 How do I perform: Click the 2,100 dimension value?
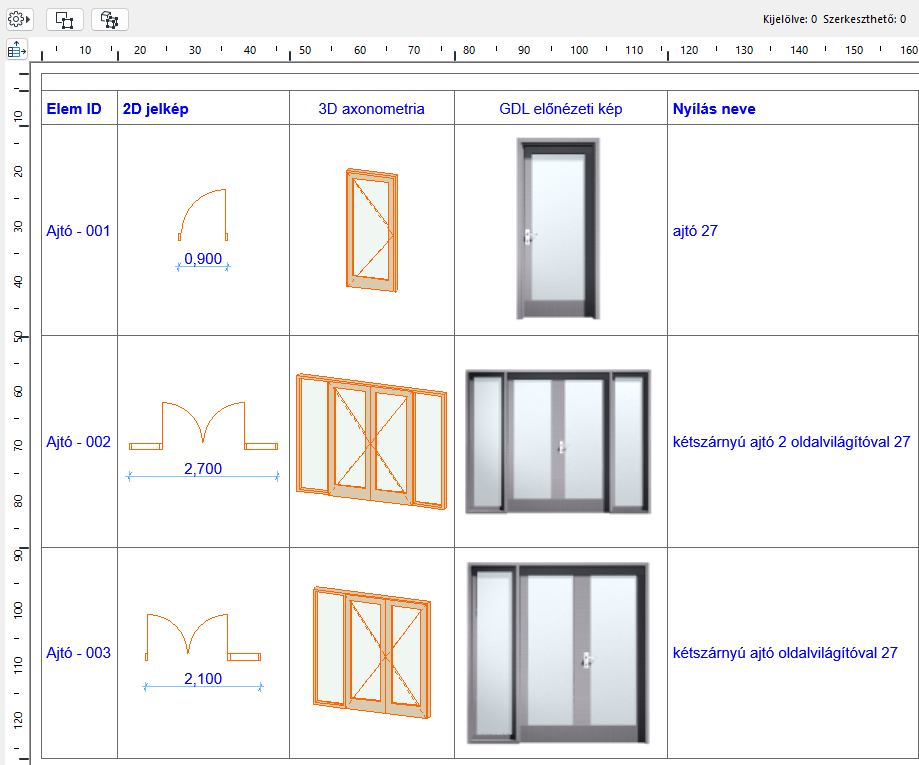(203, 678)
